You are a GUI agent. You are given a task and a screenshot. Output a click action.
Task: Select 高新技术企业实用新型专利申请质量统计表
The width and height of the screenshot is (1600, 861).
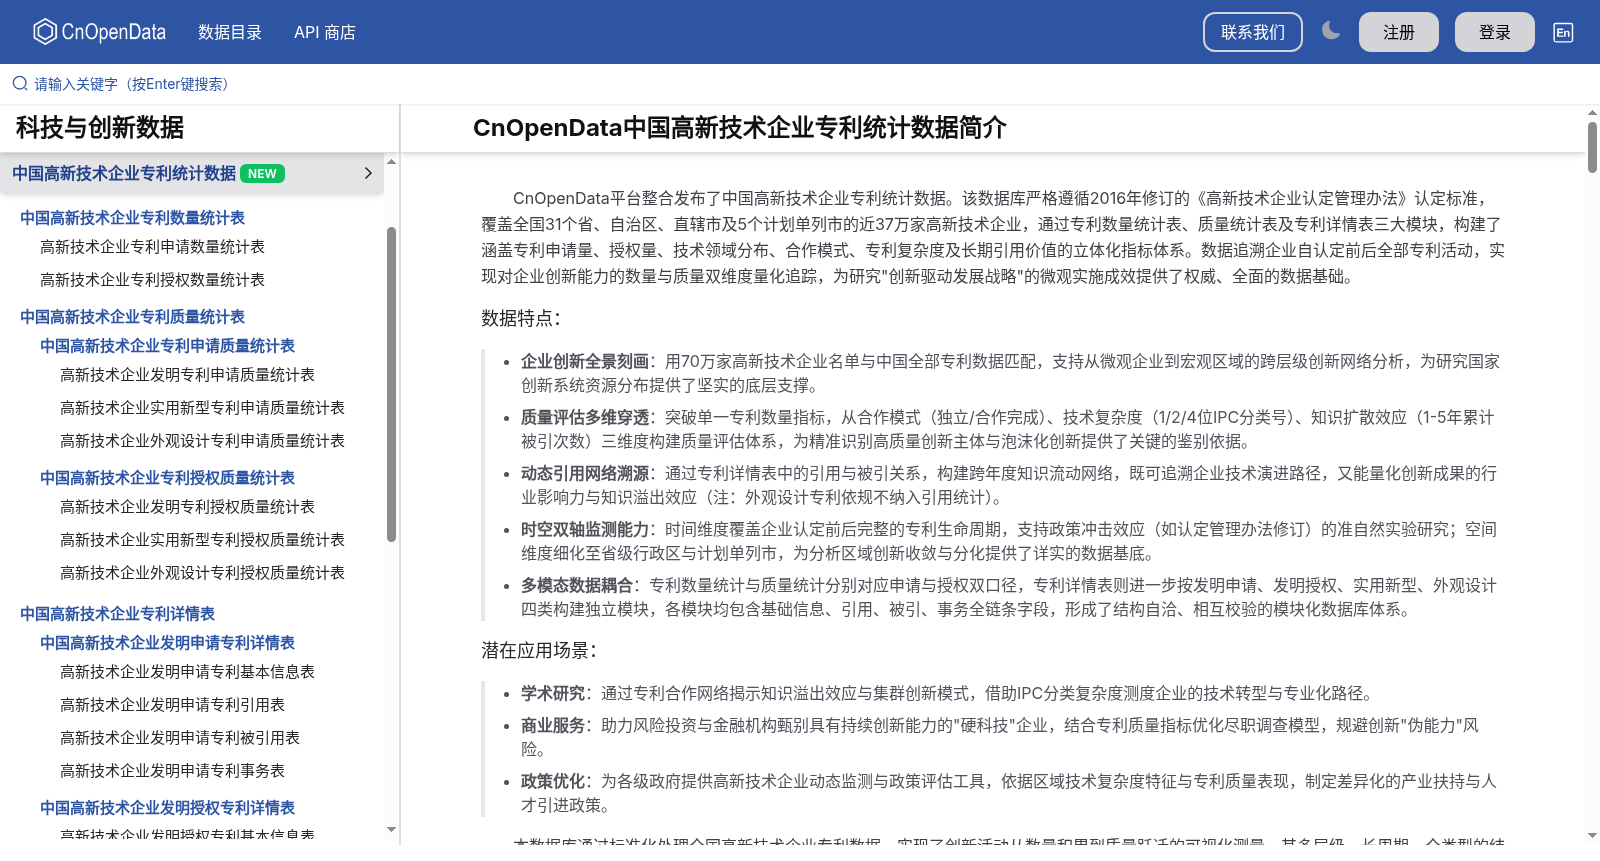click(202, 408)
